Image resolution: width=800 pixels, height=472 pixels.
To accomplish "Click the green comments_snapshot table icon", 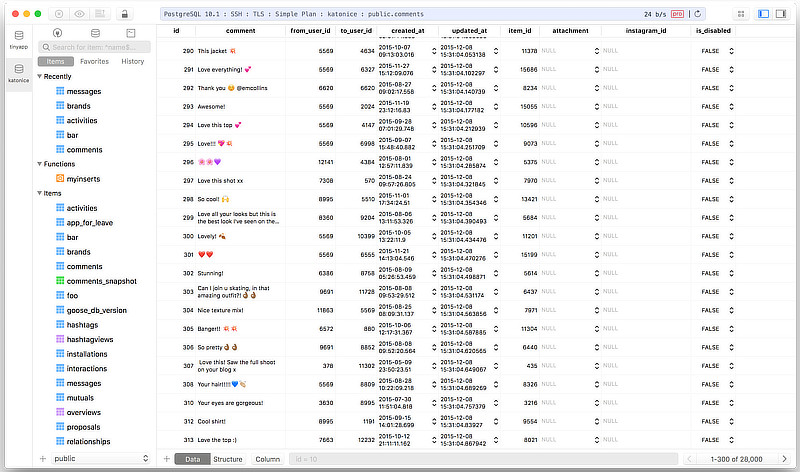I will (60, 281).
